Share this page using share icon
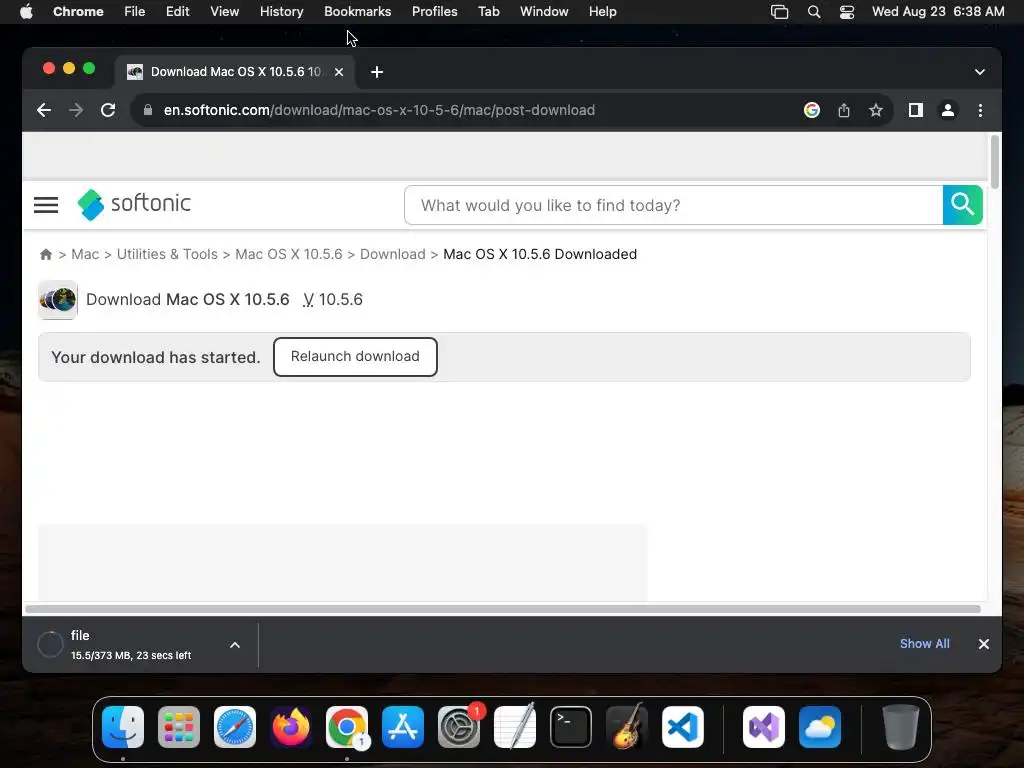 coord(844,110)
